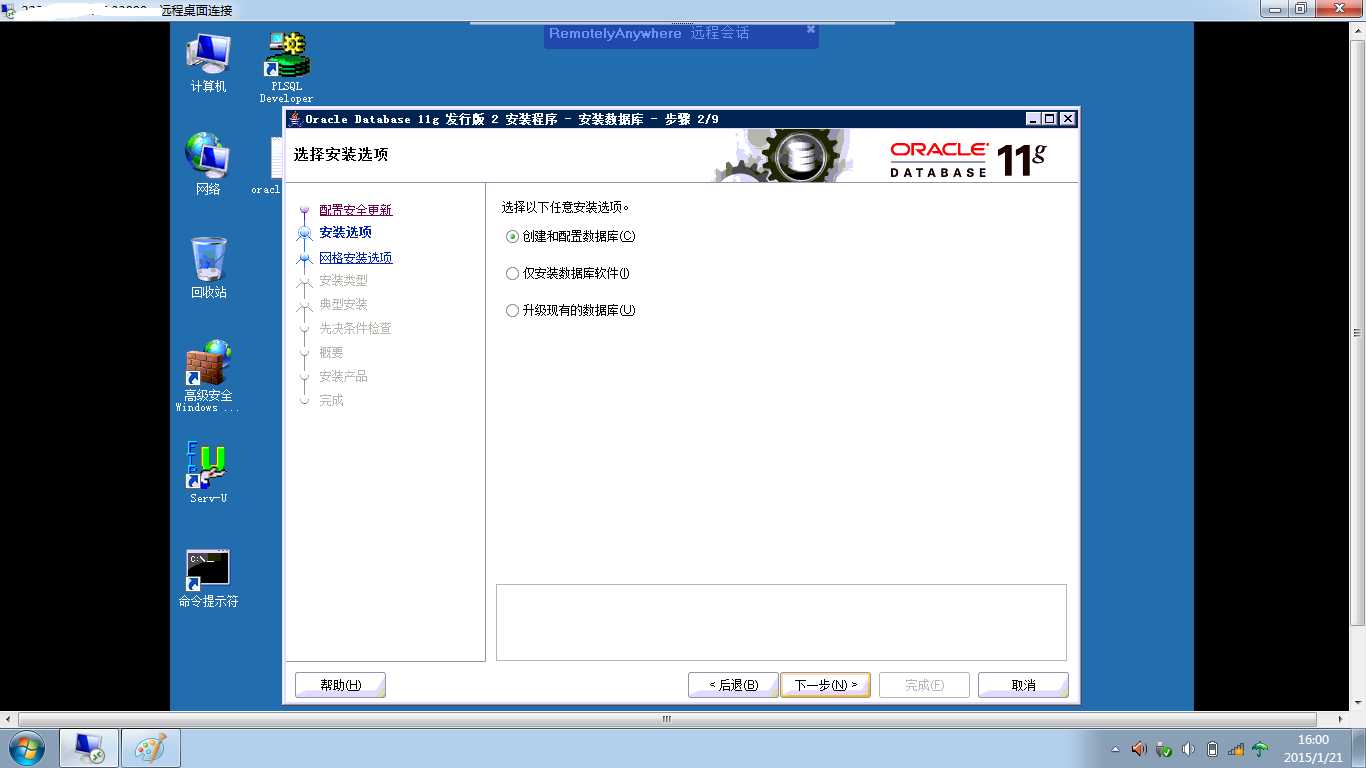Click the Windows Start button
1366x768 pixels.
coord(25,748)
